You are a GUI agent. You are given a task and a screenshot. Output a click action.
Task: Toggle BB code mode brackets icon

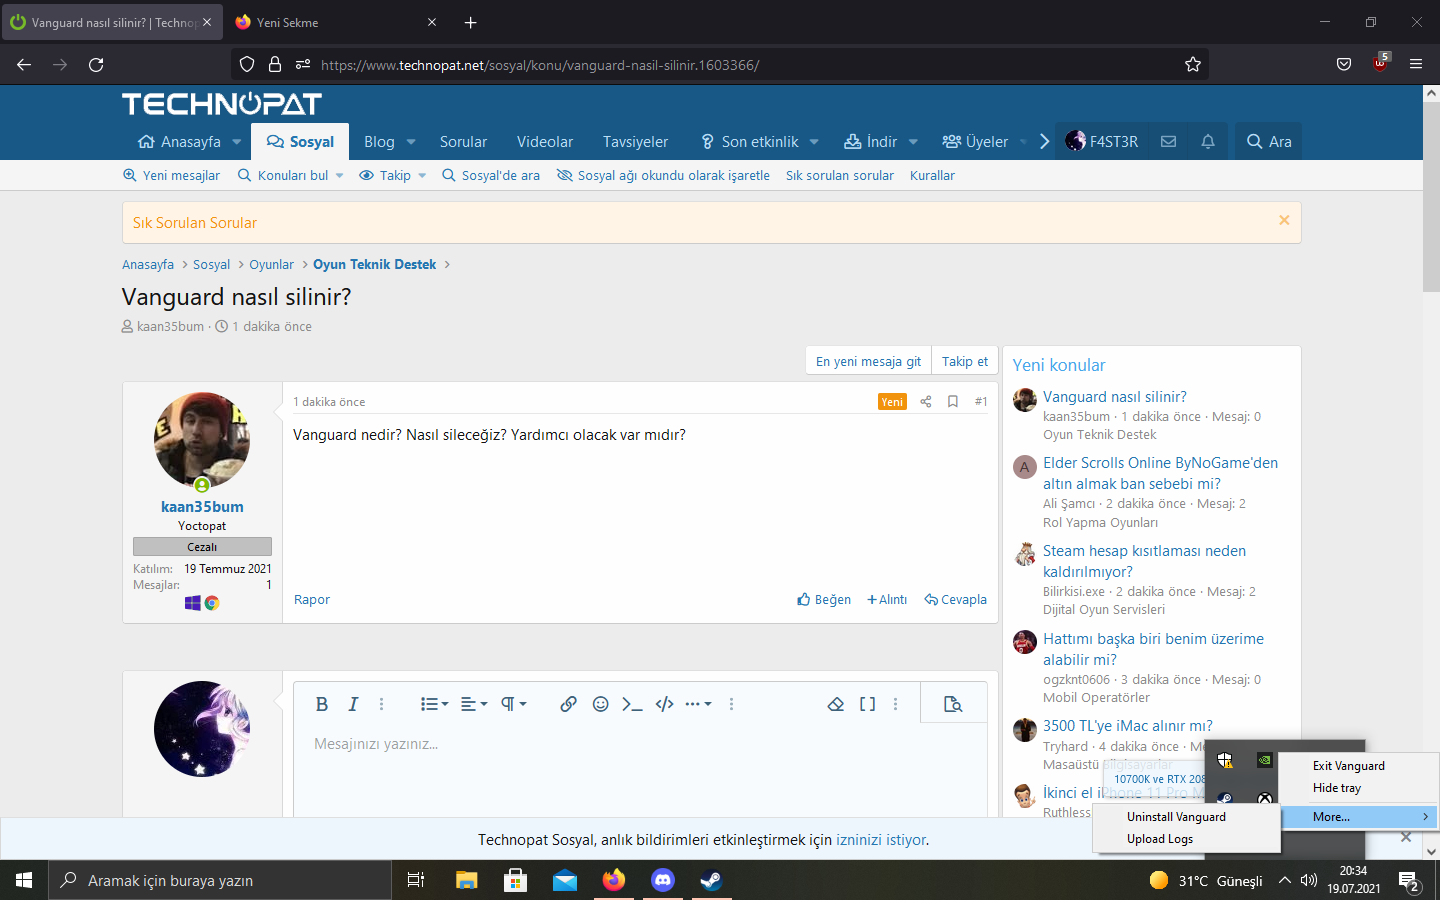coord(867,704)
